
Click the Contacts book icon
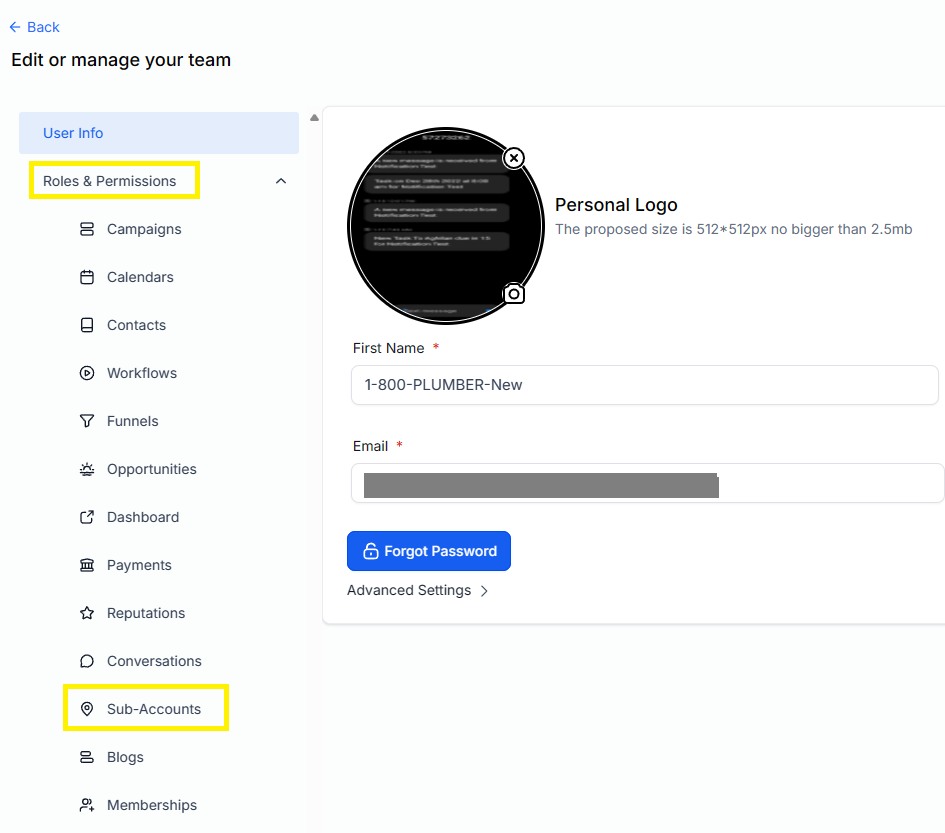[x=87, y=325]
